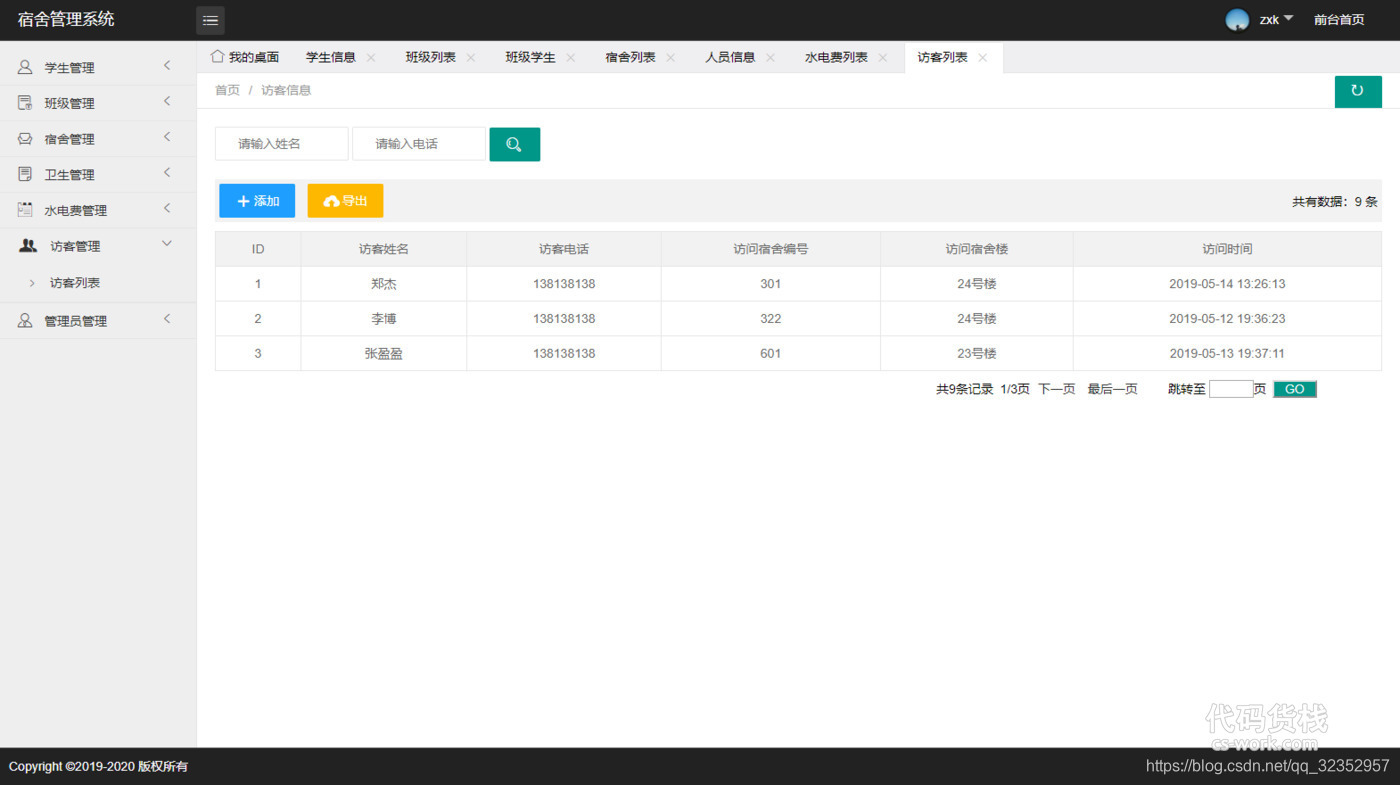Expand the 宿舍管理 menu chevron
The height and width of the screenshot is (785, 1400).
167,137
